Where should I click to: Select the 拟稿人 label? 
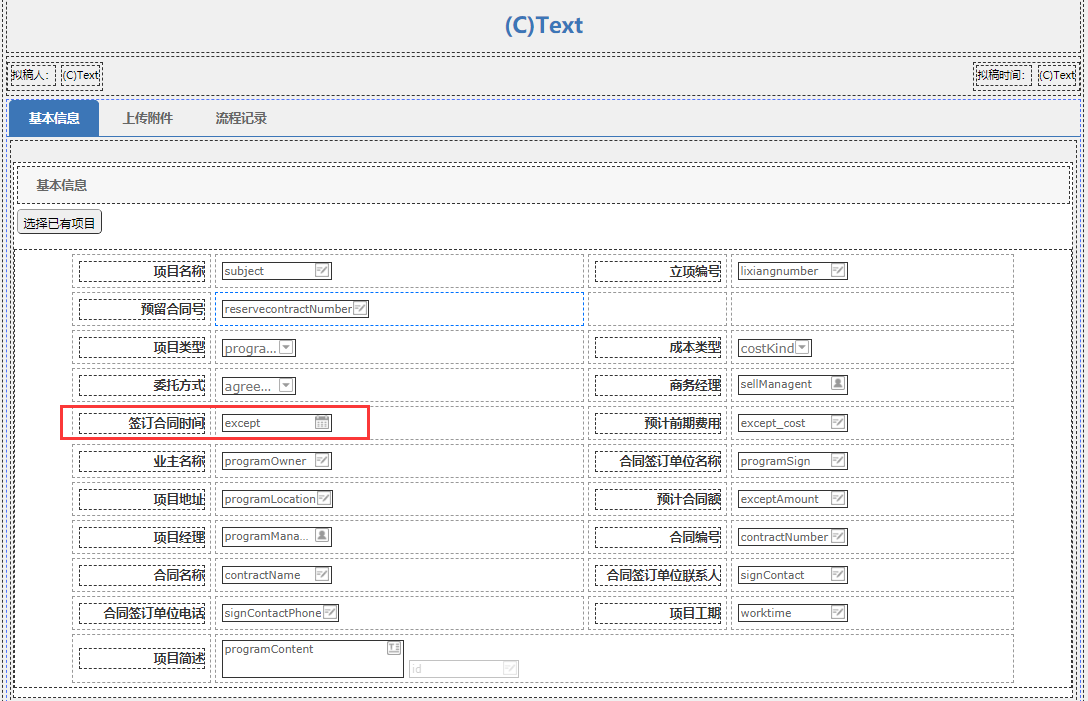click(x=31, y=75)
